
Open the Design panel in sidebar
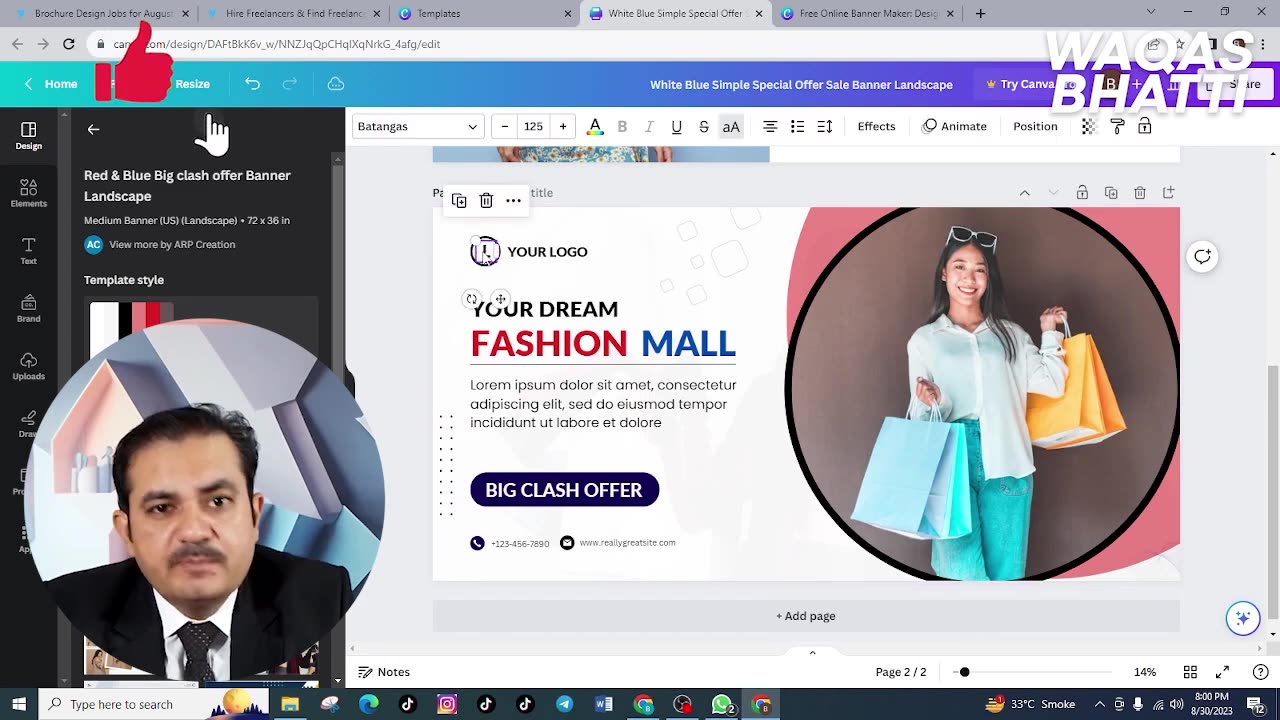coord(28,136)
